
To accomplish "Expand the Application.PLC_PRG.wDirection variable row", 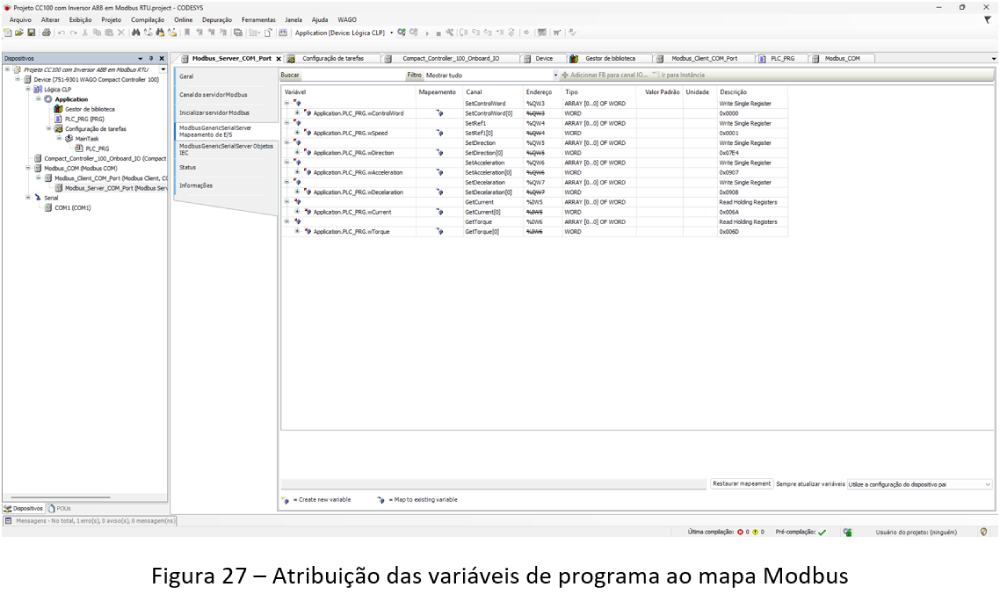I will coord(297,153).
